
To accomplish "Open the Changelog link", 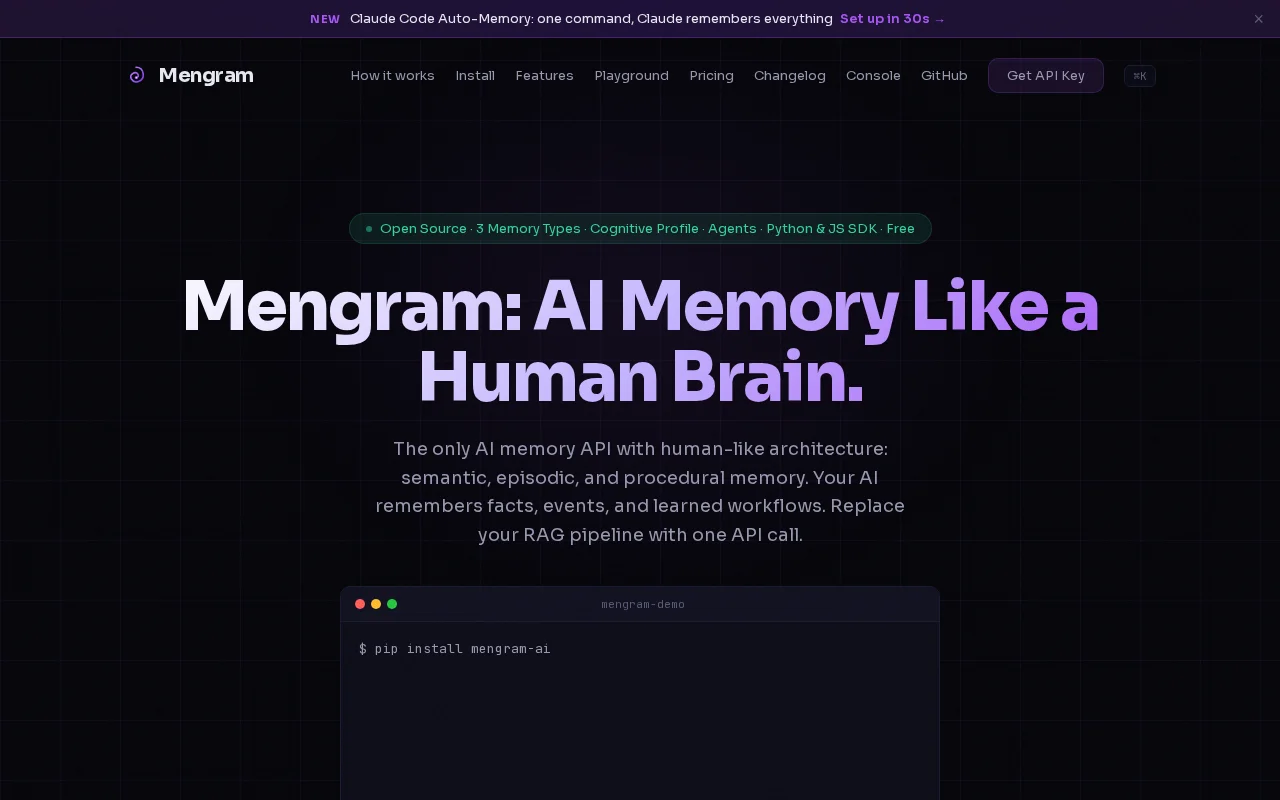I will click(789, 76).
